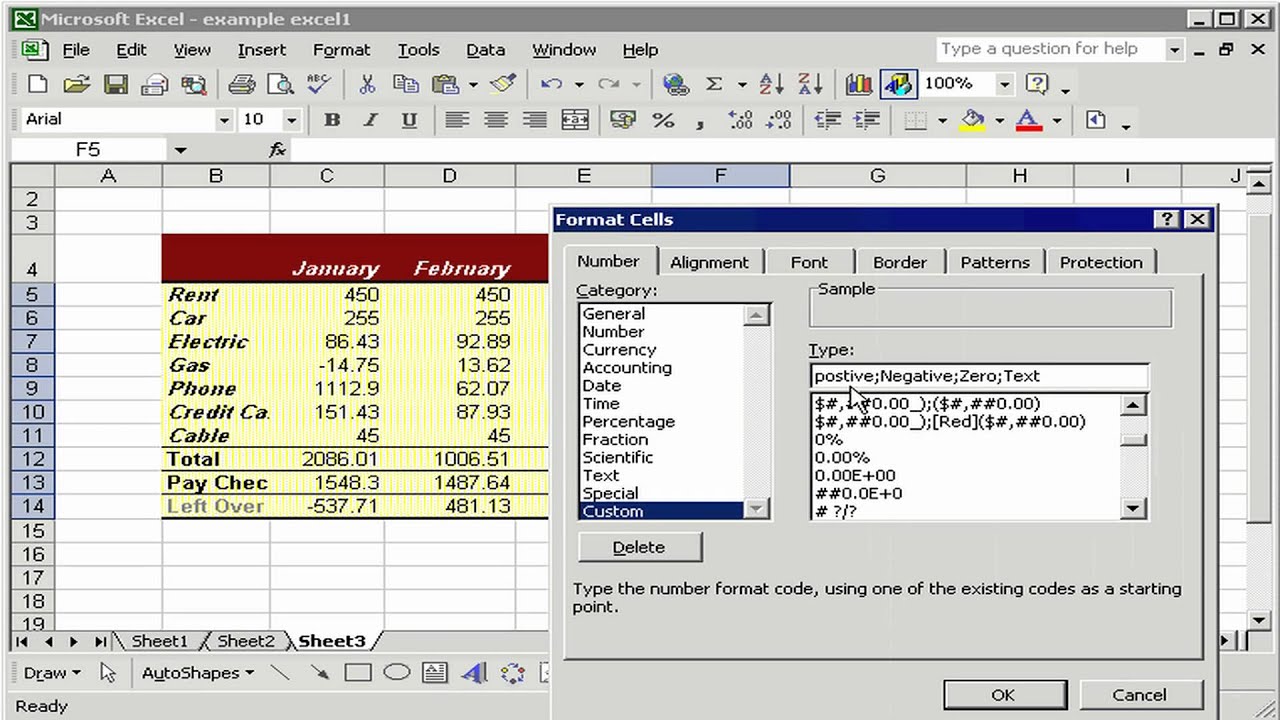1280x720 pixels.
Task: Click the Delete button
Action: pos(639,547)
